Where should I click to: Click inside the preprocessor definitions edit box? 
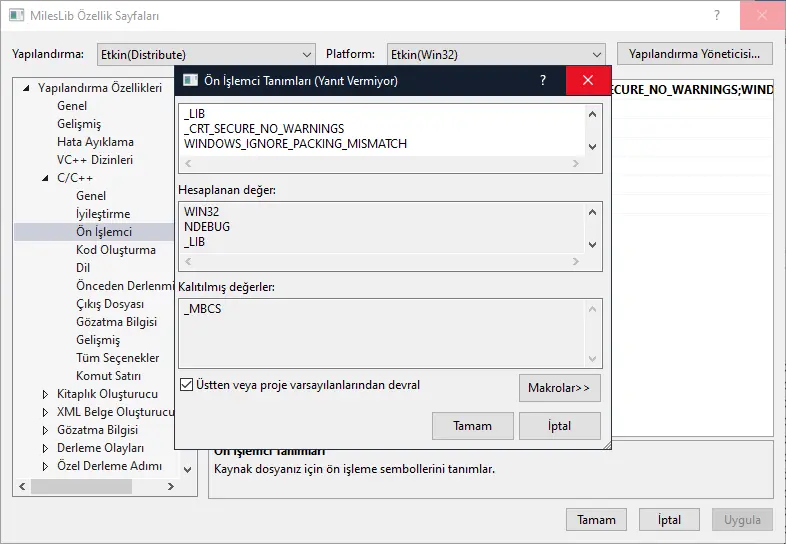click(x=380, y=129)
